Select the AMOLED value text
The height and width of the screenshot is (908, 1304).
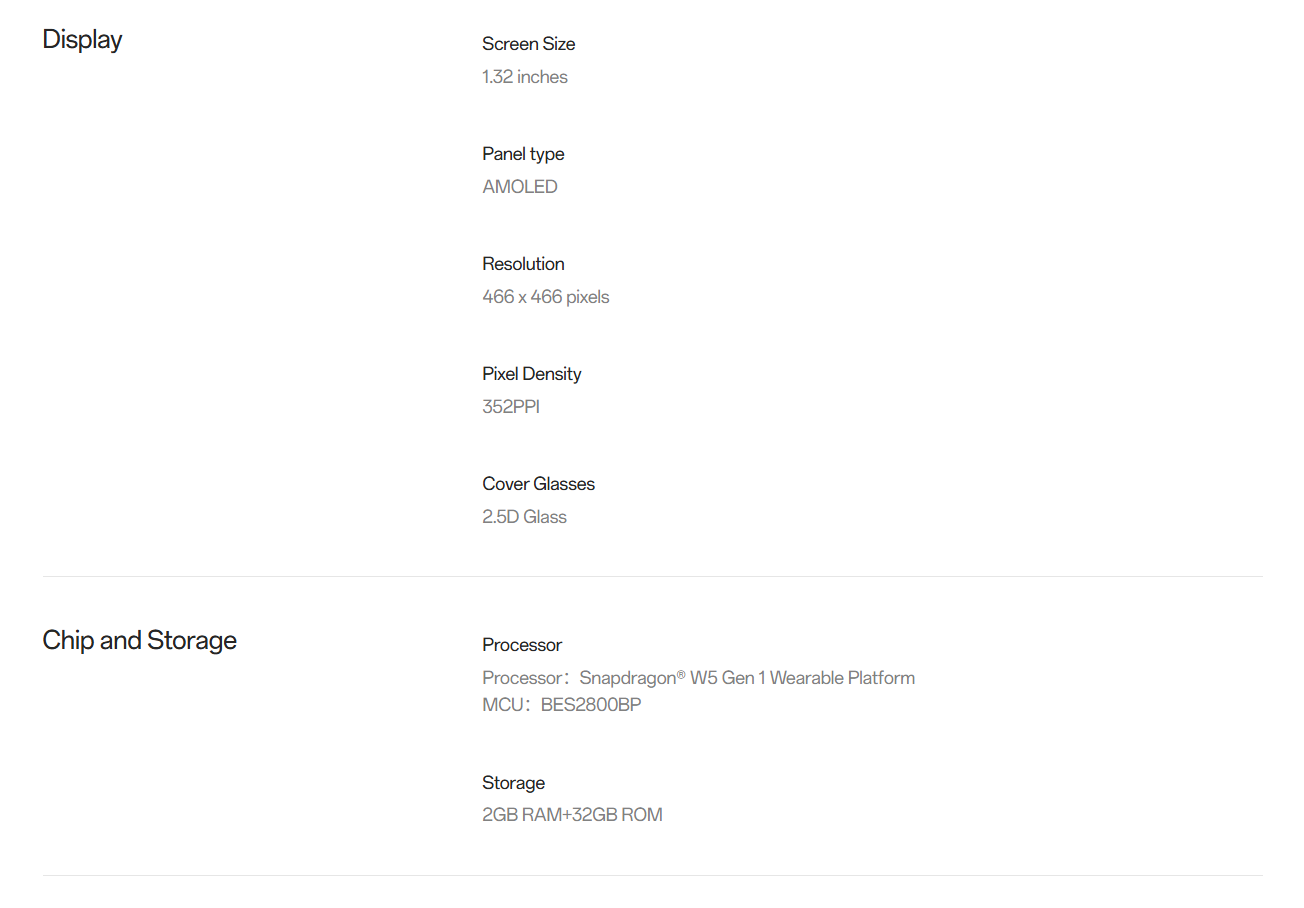point(519,187)
